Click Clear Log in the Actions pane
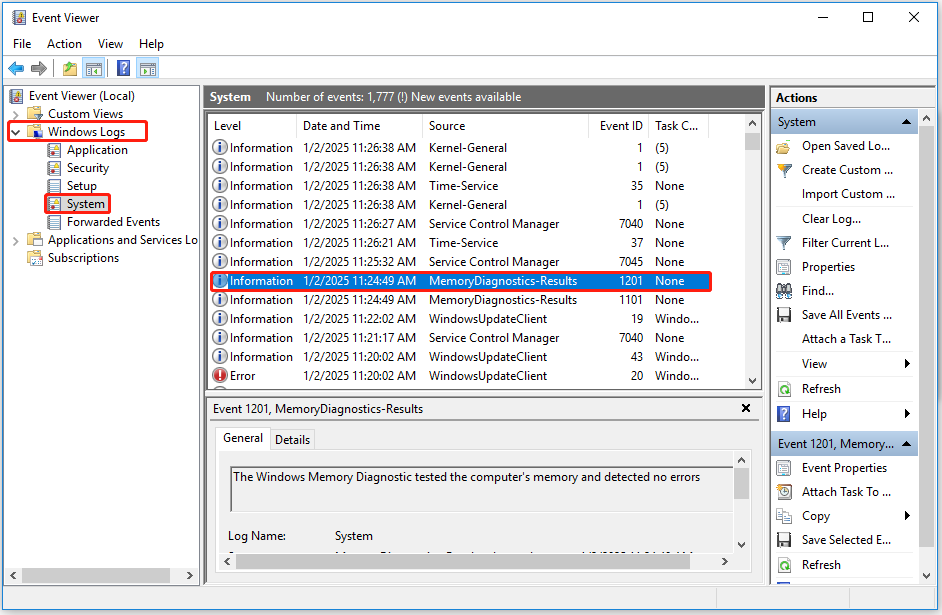 [x=828, y=218]
